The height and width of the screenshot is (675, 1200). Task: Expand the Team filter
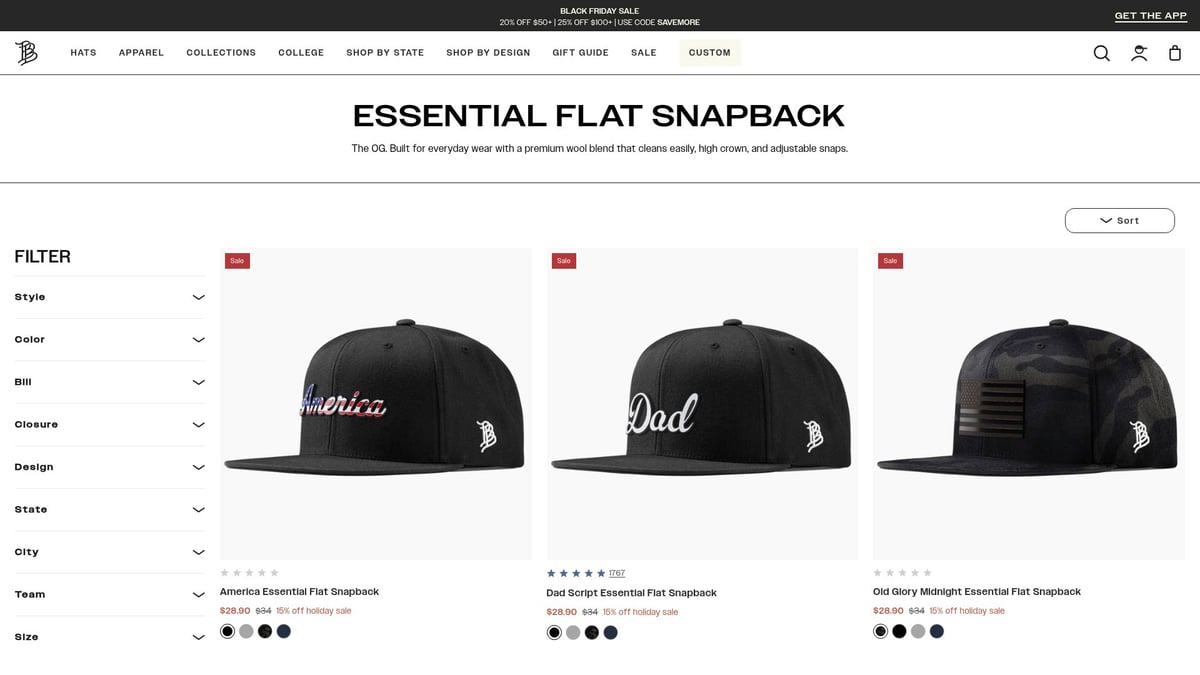[x=109, y=594]
